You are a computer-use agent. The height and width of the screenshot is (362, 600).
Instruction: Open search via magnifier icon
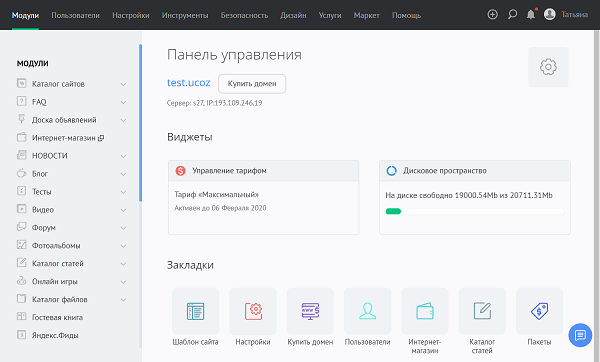[x=512, y=15]
